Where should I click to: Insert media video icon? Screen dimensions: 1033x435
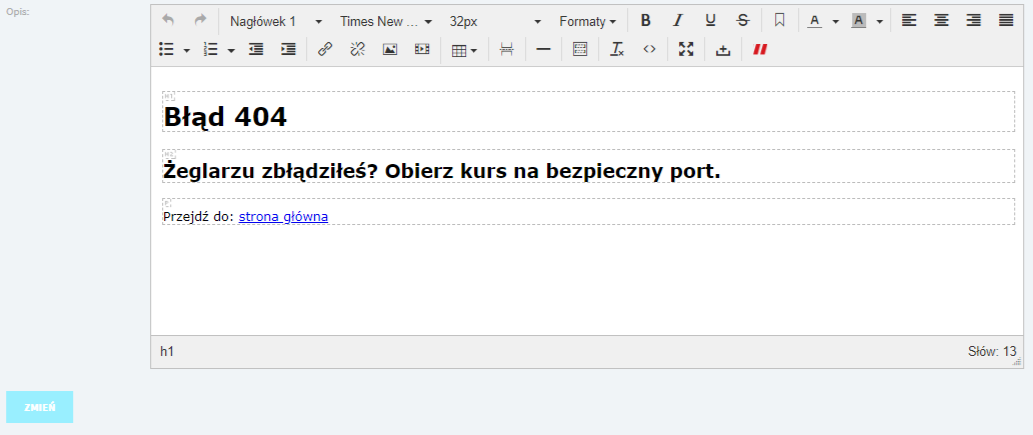click(422, 49)
